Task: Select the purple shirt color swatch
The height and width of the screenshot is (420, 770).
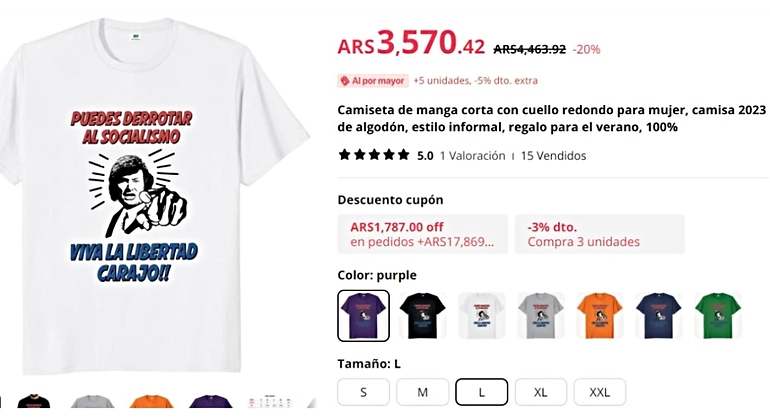Action: [363, 315]
